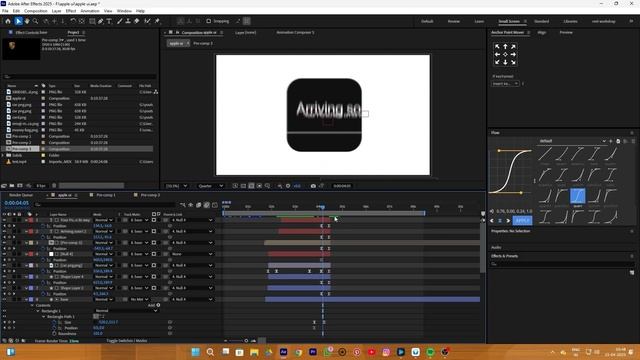Click the Home icon in toolbar
640x360 pixels.
pyautogui.click(x=8, y=21)
